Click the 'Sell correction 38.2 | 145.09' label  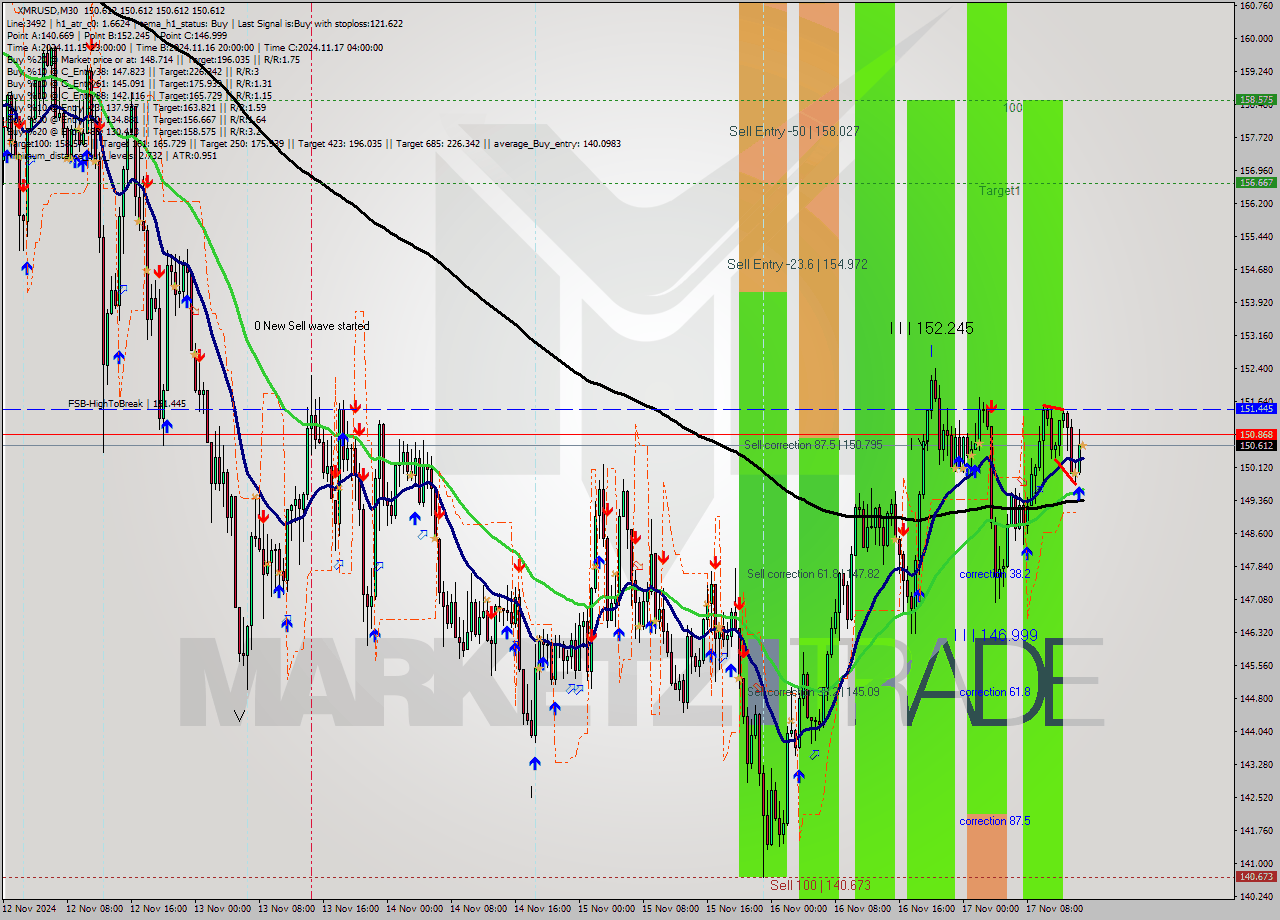pyautogui.click(x=813, y=692)
